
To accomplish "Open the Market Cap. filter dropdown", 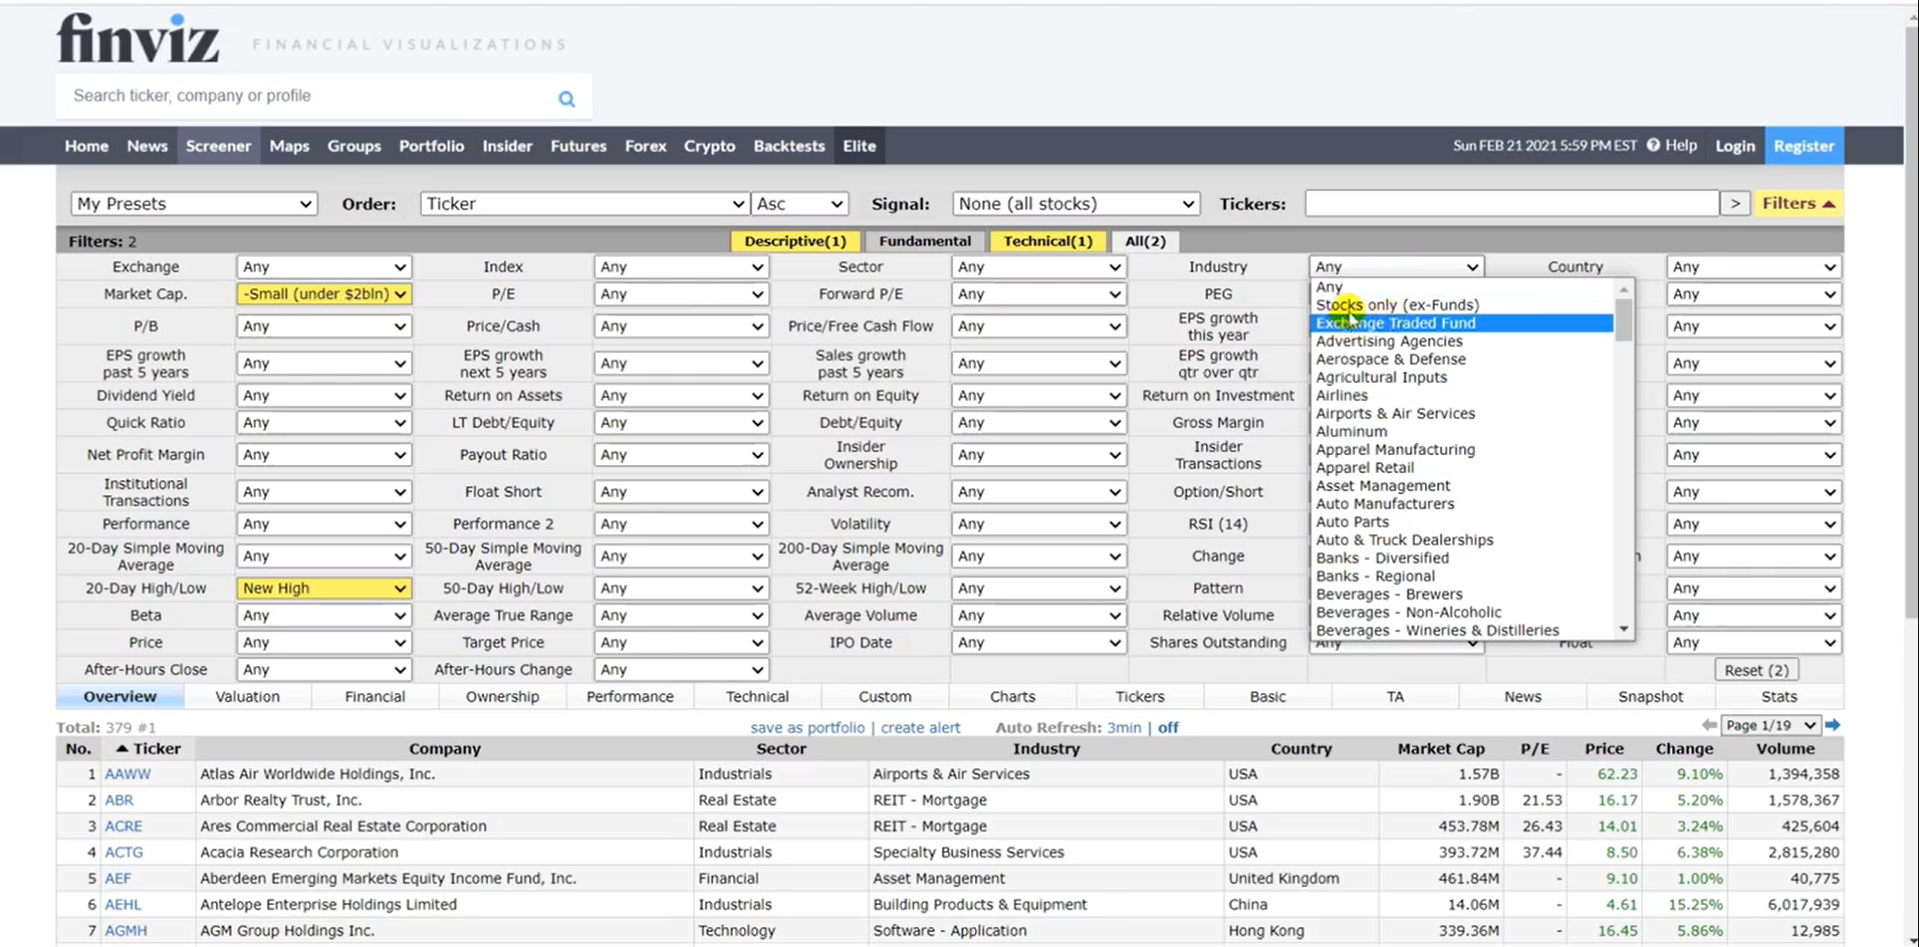I will coord(324,294).
